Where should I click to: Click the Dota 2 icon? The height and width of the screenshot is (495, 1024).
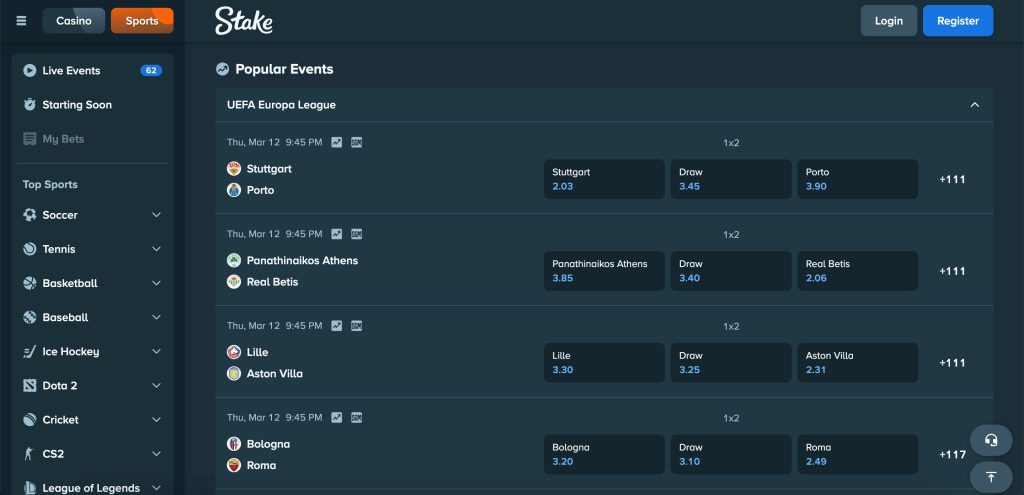pos(29,385)
